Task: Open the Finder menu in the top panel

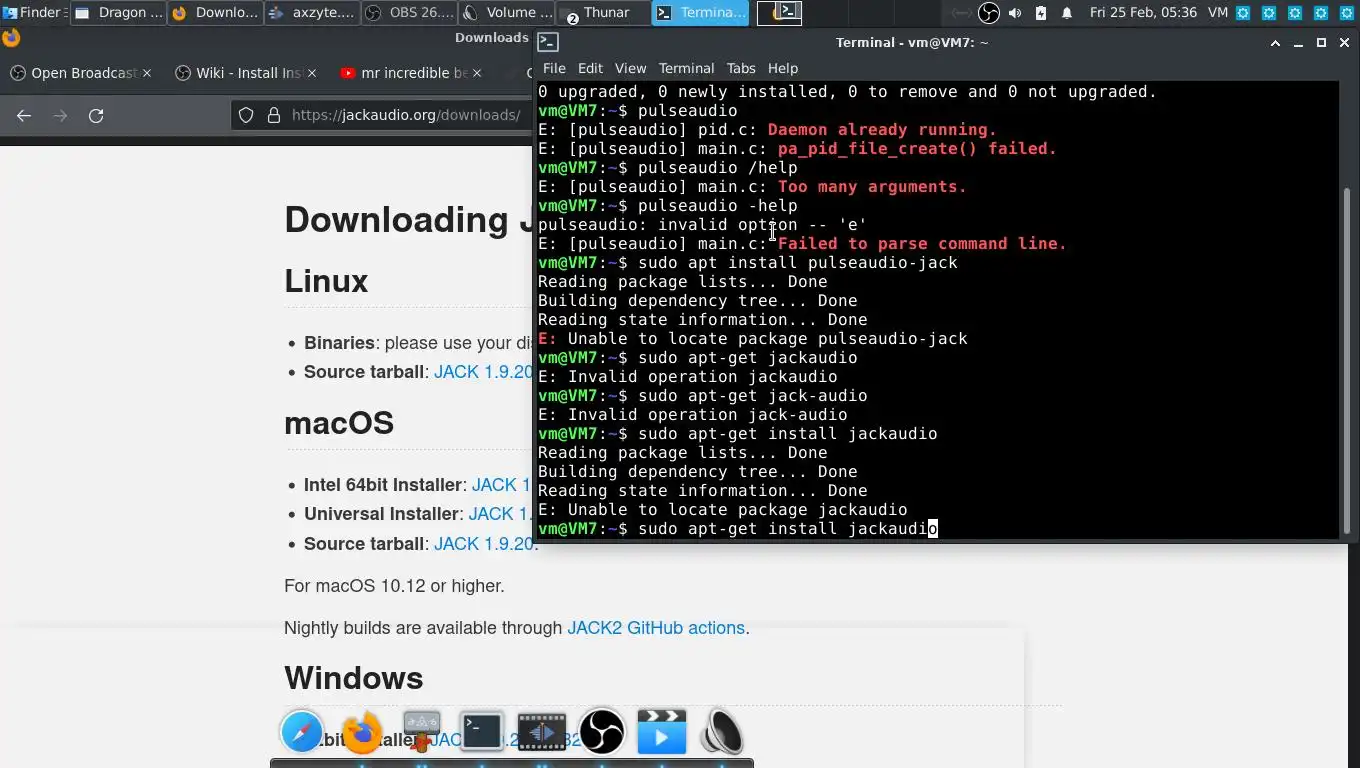Action: point(34,13)
